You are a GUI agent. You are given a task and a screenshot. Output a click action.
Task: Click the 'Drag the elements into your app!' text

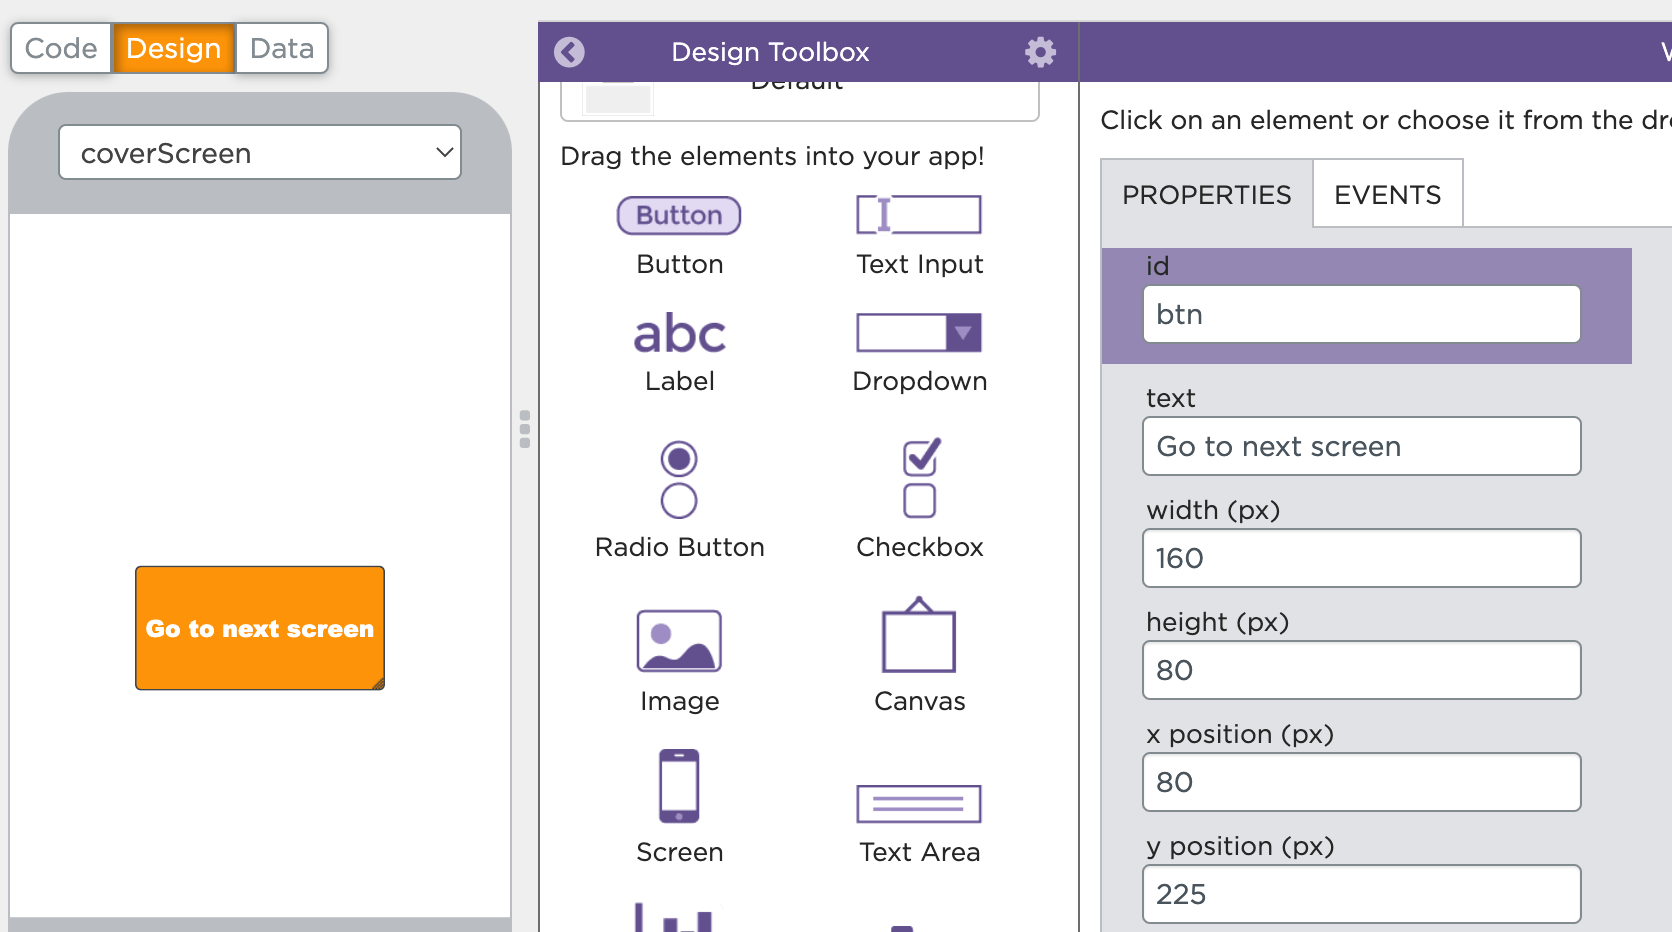pyautogui.click(x=772, y=156)
